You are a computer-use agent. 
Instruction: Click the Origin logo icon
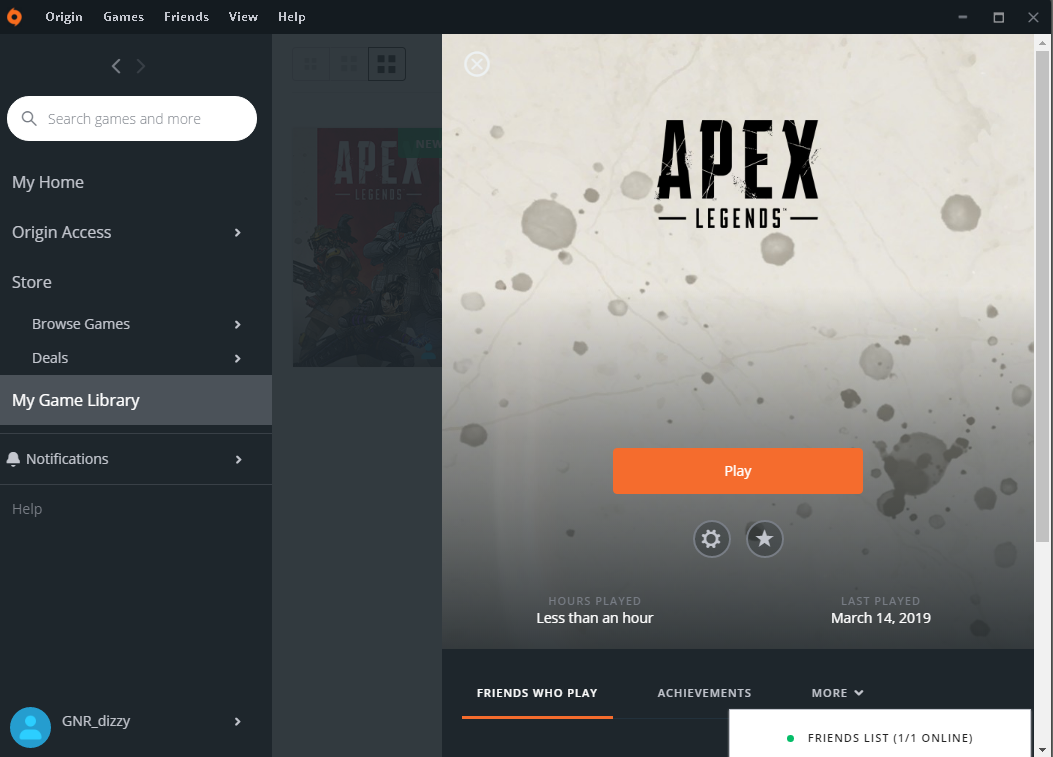[14, 17]
